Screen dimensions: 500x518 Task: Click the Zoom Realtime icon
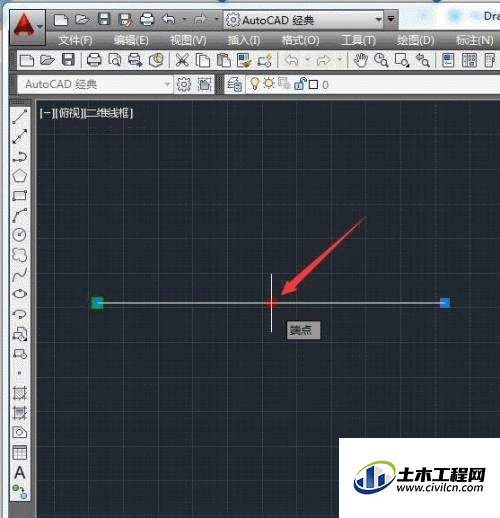[x=381, y=60]
